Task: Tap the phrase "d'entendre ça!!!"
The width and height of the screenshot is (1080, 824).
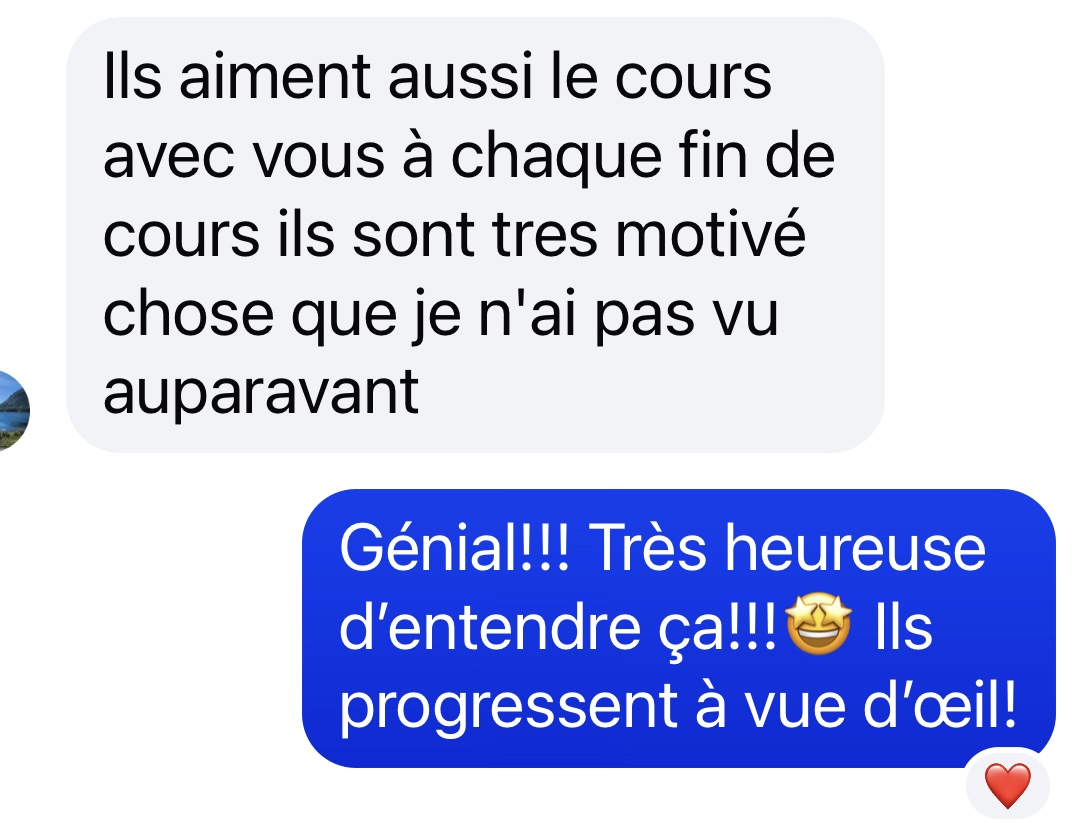Action: [x=559, y=628]
